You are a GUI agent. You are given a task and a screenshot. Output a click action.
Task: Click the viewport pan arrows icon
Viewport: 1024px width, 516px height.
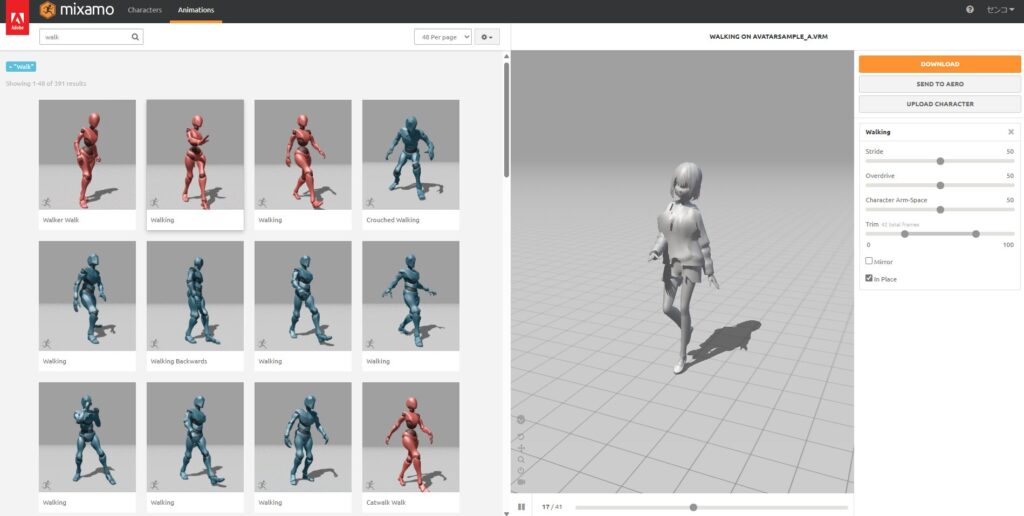[x=521, y=448]
